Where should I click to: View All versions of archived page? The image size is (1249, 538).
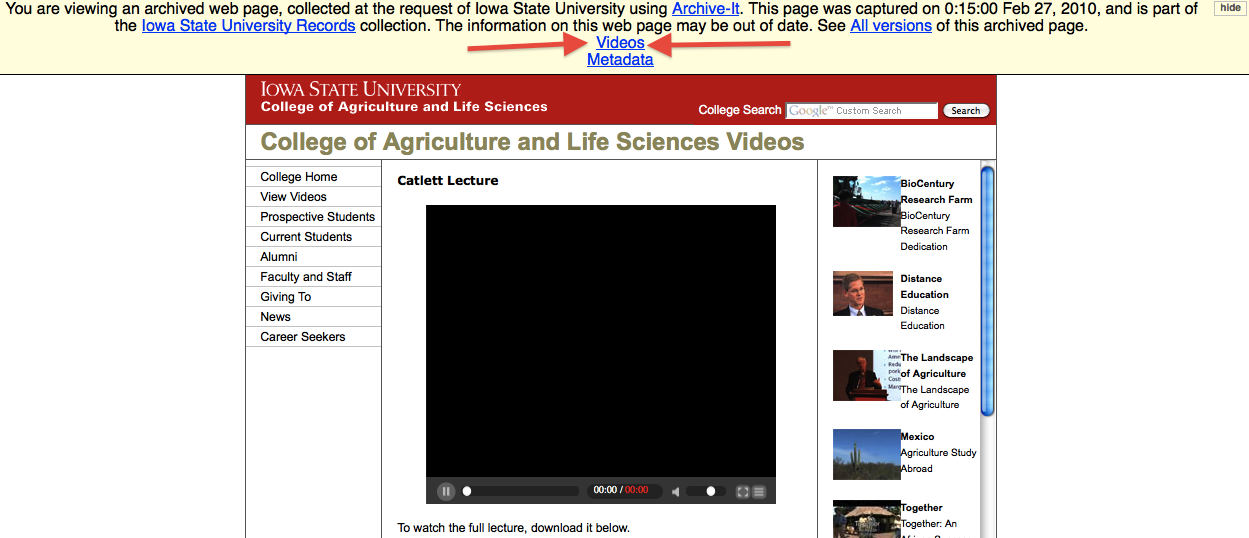pyautogui.click(x=890, y=26)
